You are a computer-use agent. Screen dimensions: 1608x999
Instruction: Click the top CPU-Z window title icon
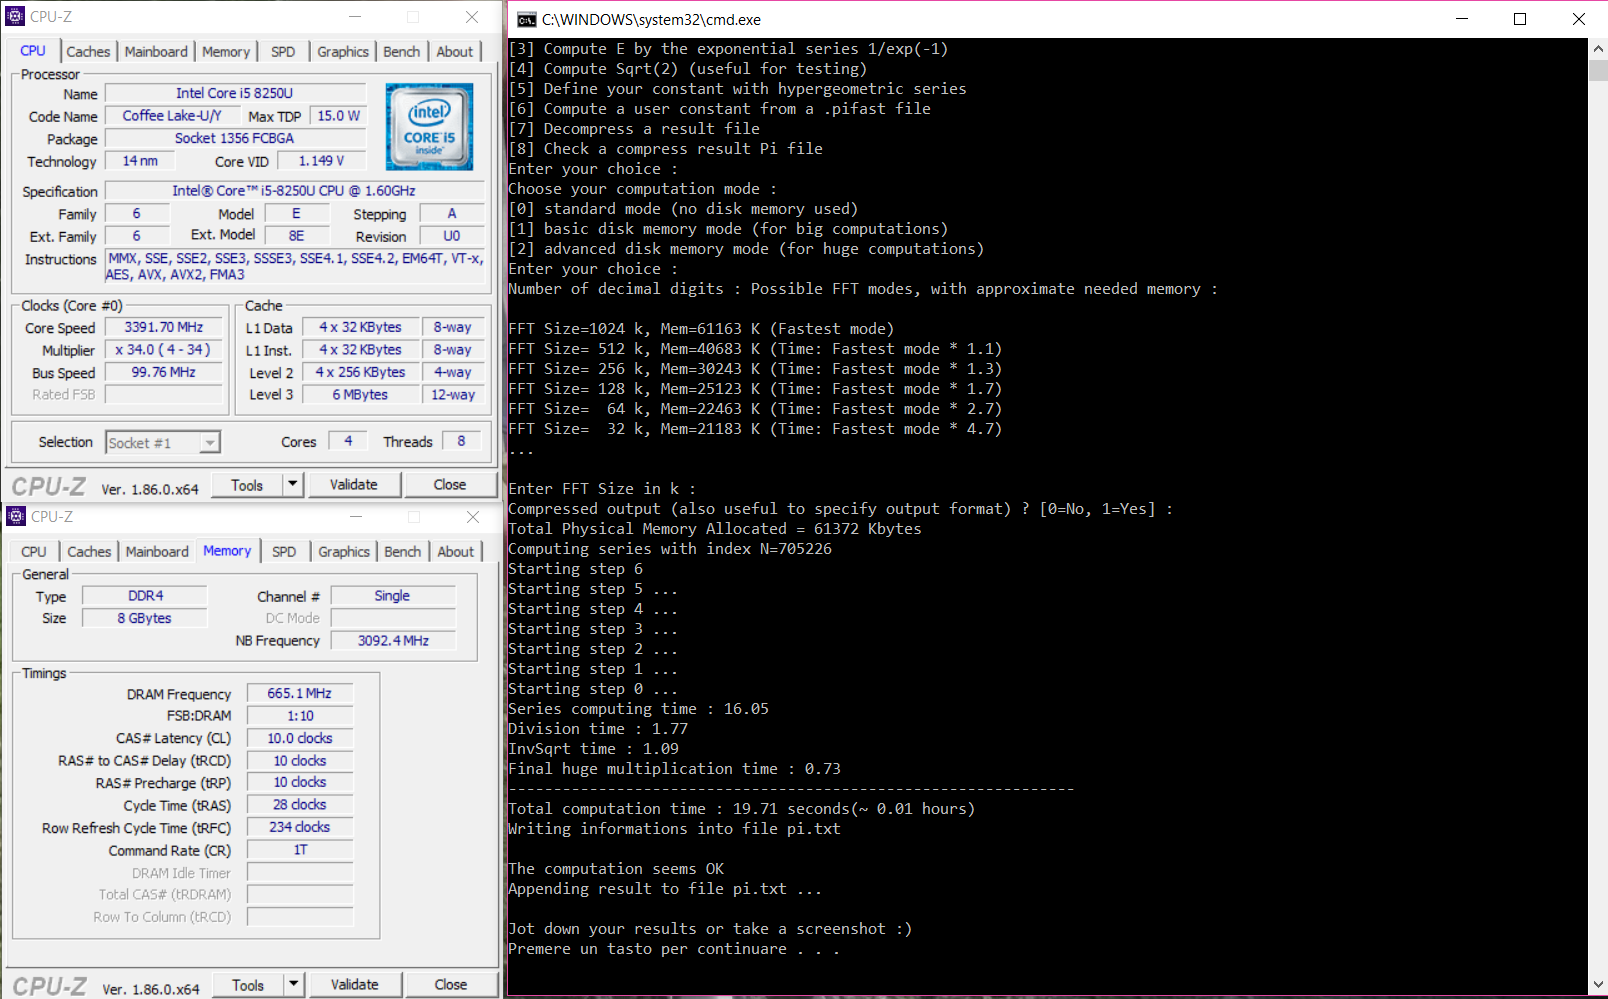tap(15, 17)
